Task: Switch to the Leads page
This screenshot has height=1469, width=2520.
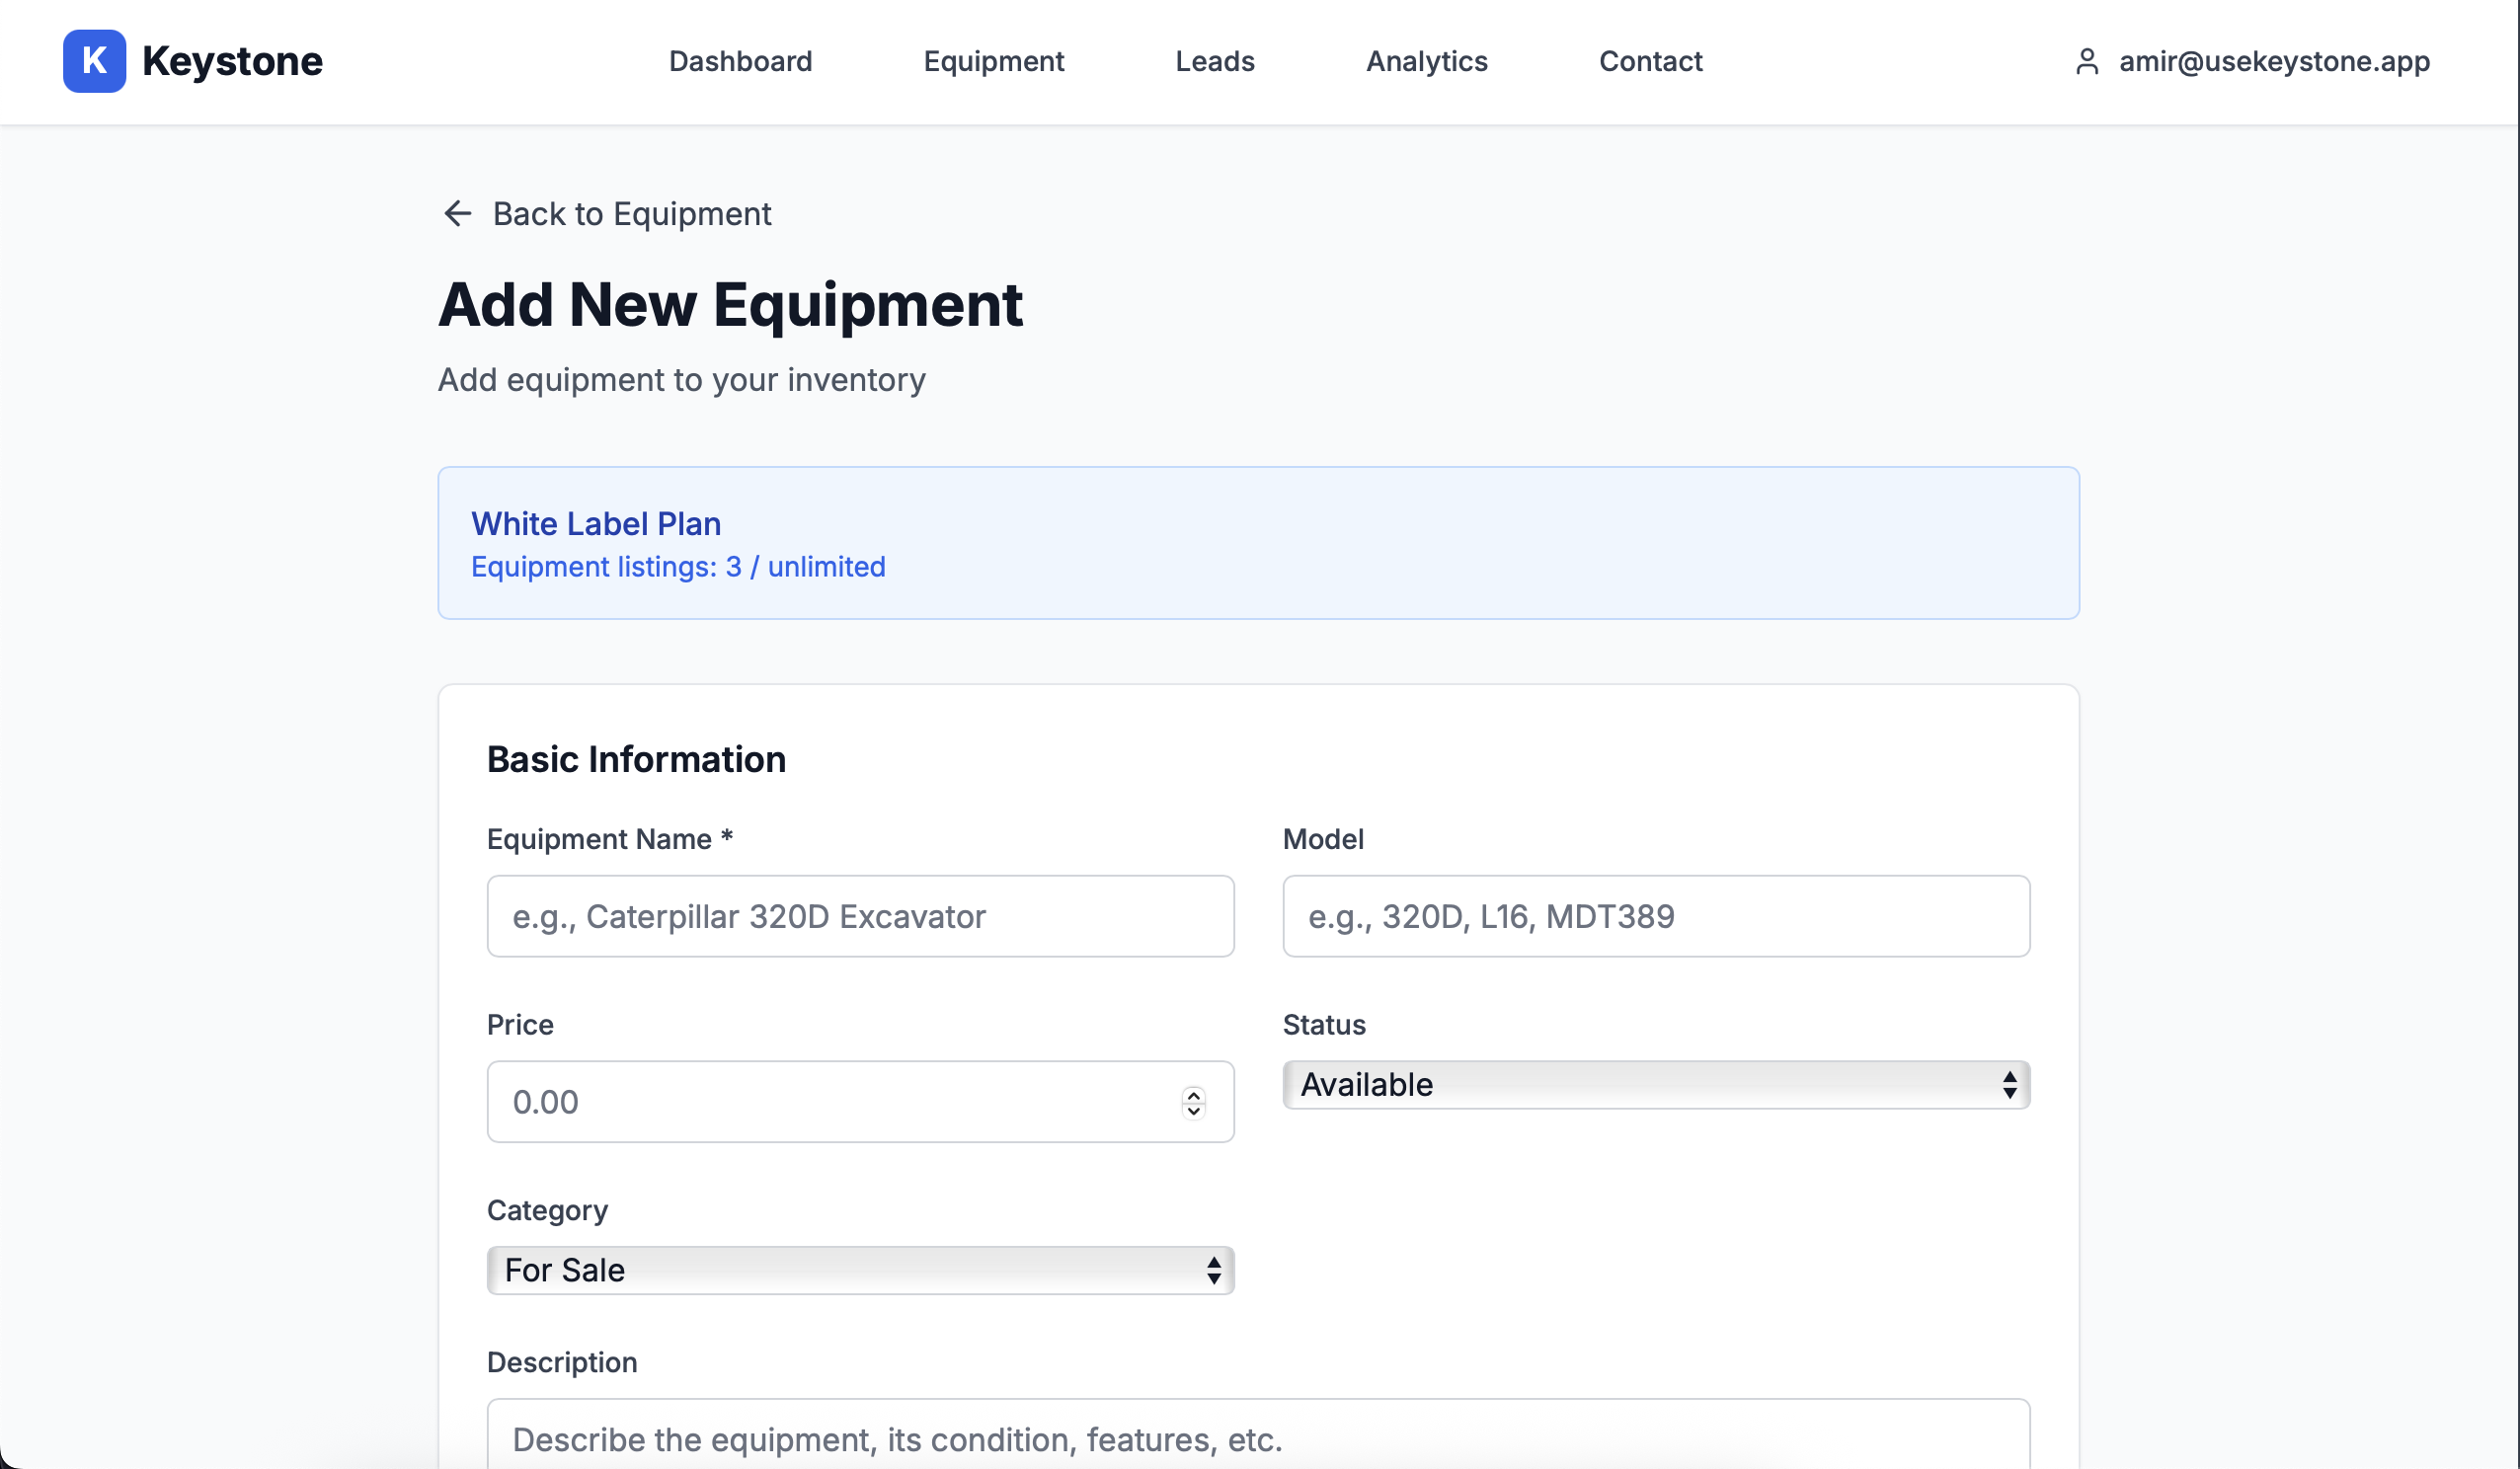Action: [x=1214, y=61]
